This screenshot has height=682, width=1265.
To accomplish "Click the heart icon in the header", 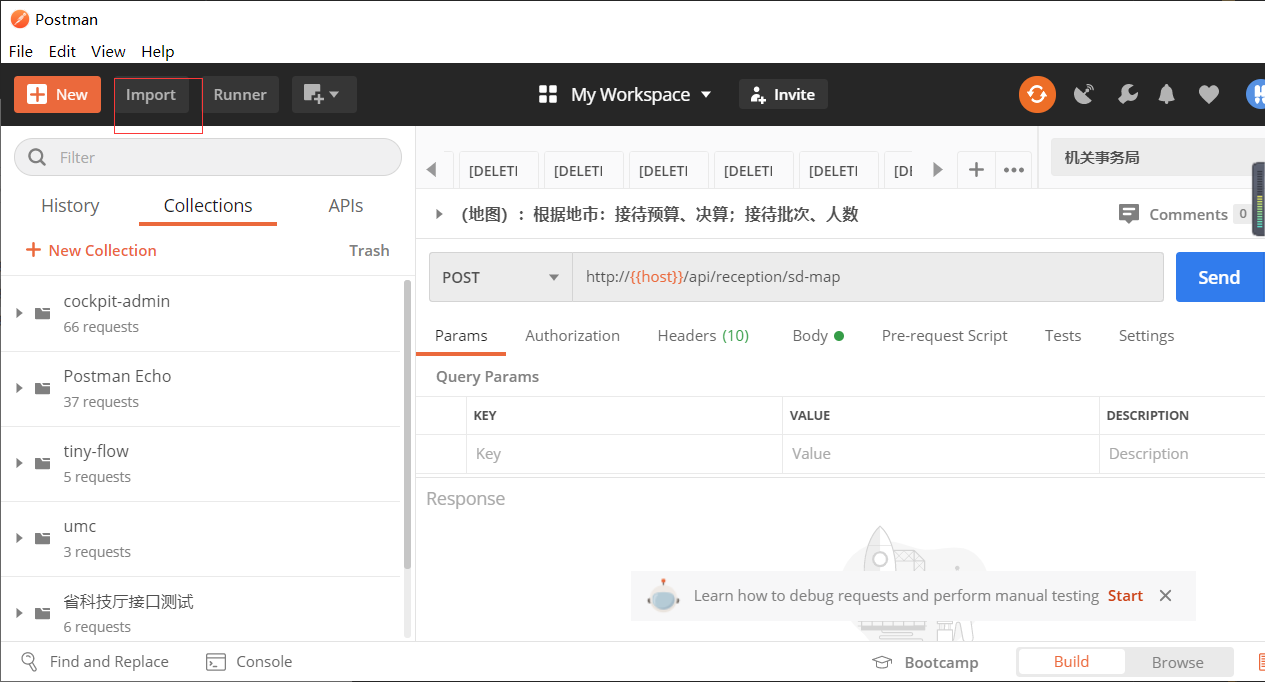I will pyautogui.click(x=1209, y=95).
